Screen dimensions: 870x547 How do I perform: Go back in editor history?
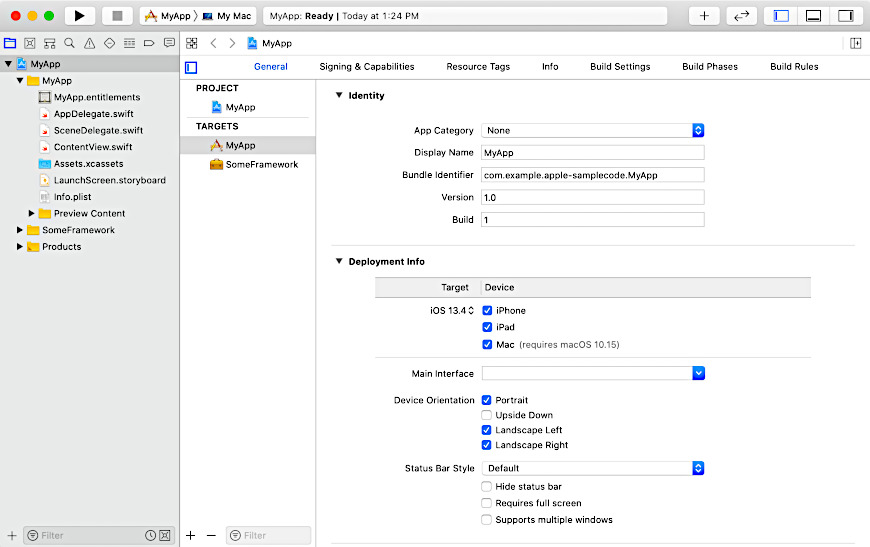point(214,43)
